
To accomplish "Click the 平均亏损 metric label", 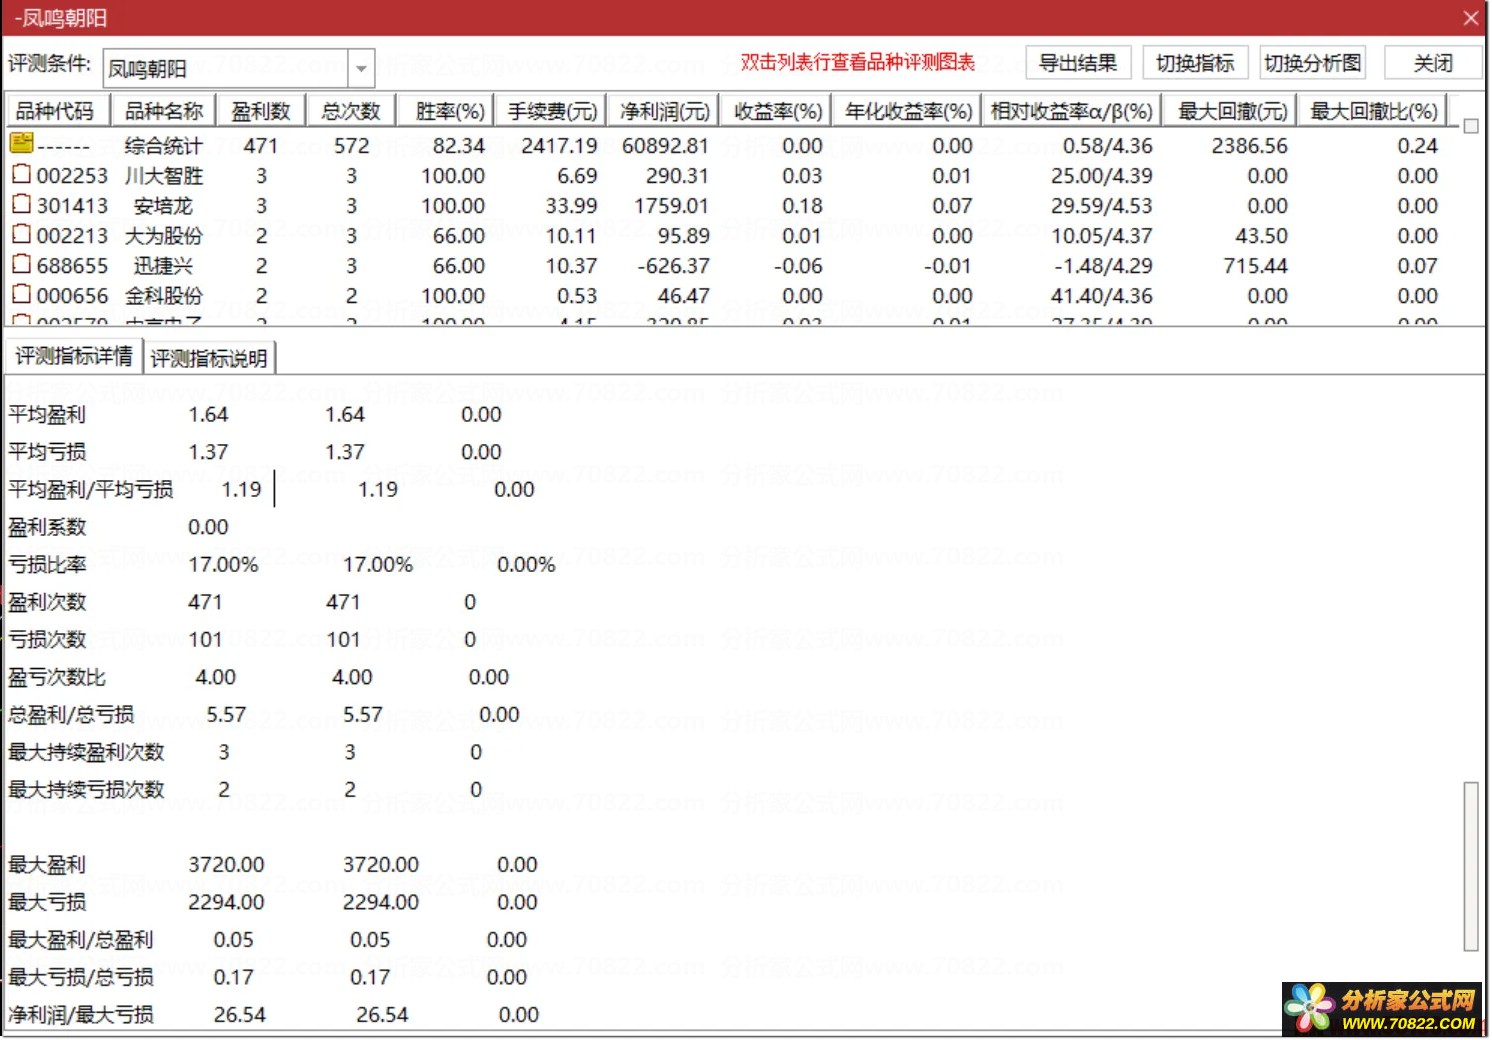I will pos(47,452).
